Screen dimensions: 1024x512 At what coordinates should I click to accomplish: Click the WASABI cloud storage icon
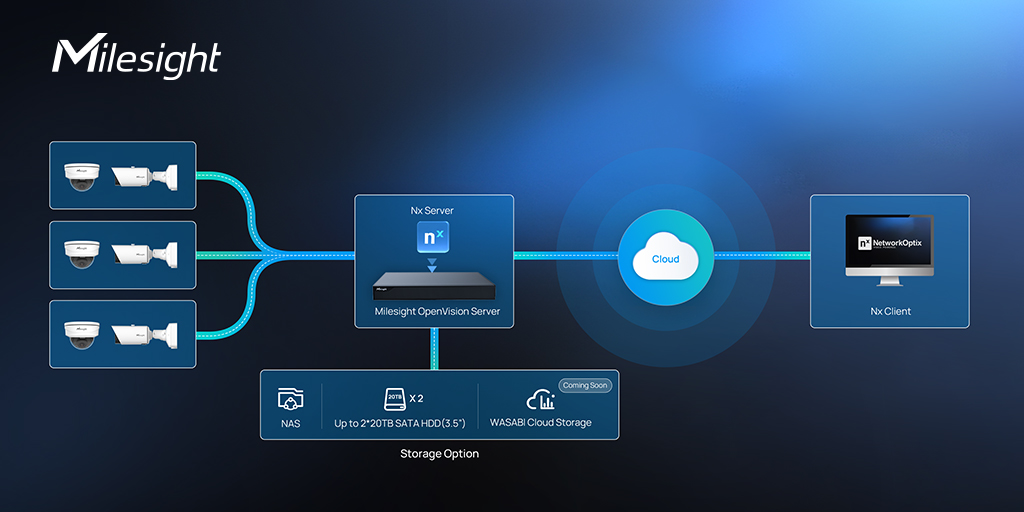(540, 400)
